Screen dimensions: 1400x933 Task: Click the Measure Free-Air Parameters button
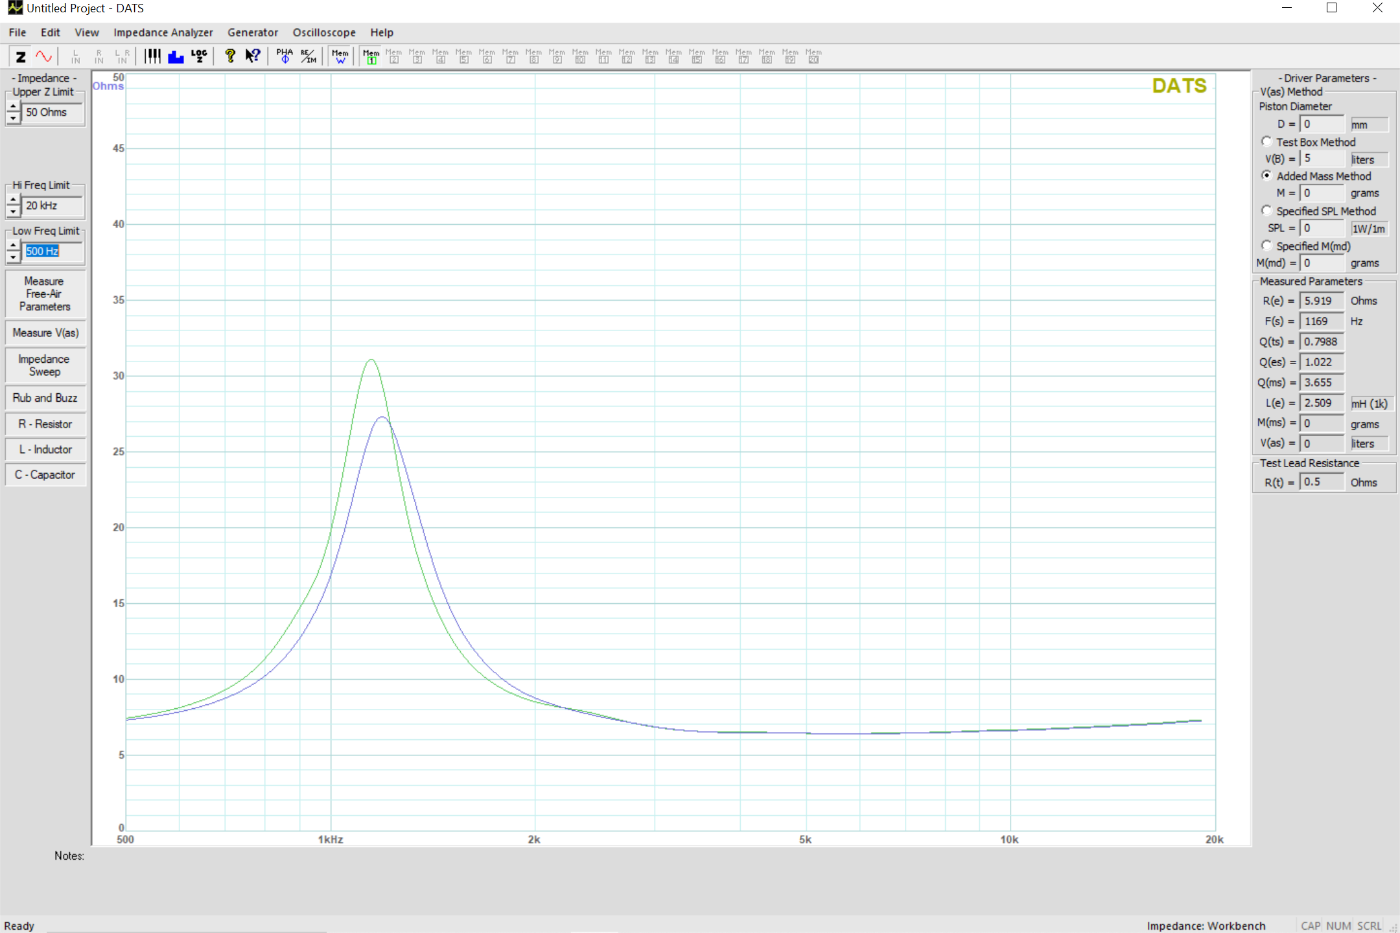(x=44, y=294)
